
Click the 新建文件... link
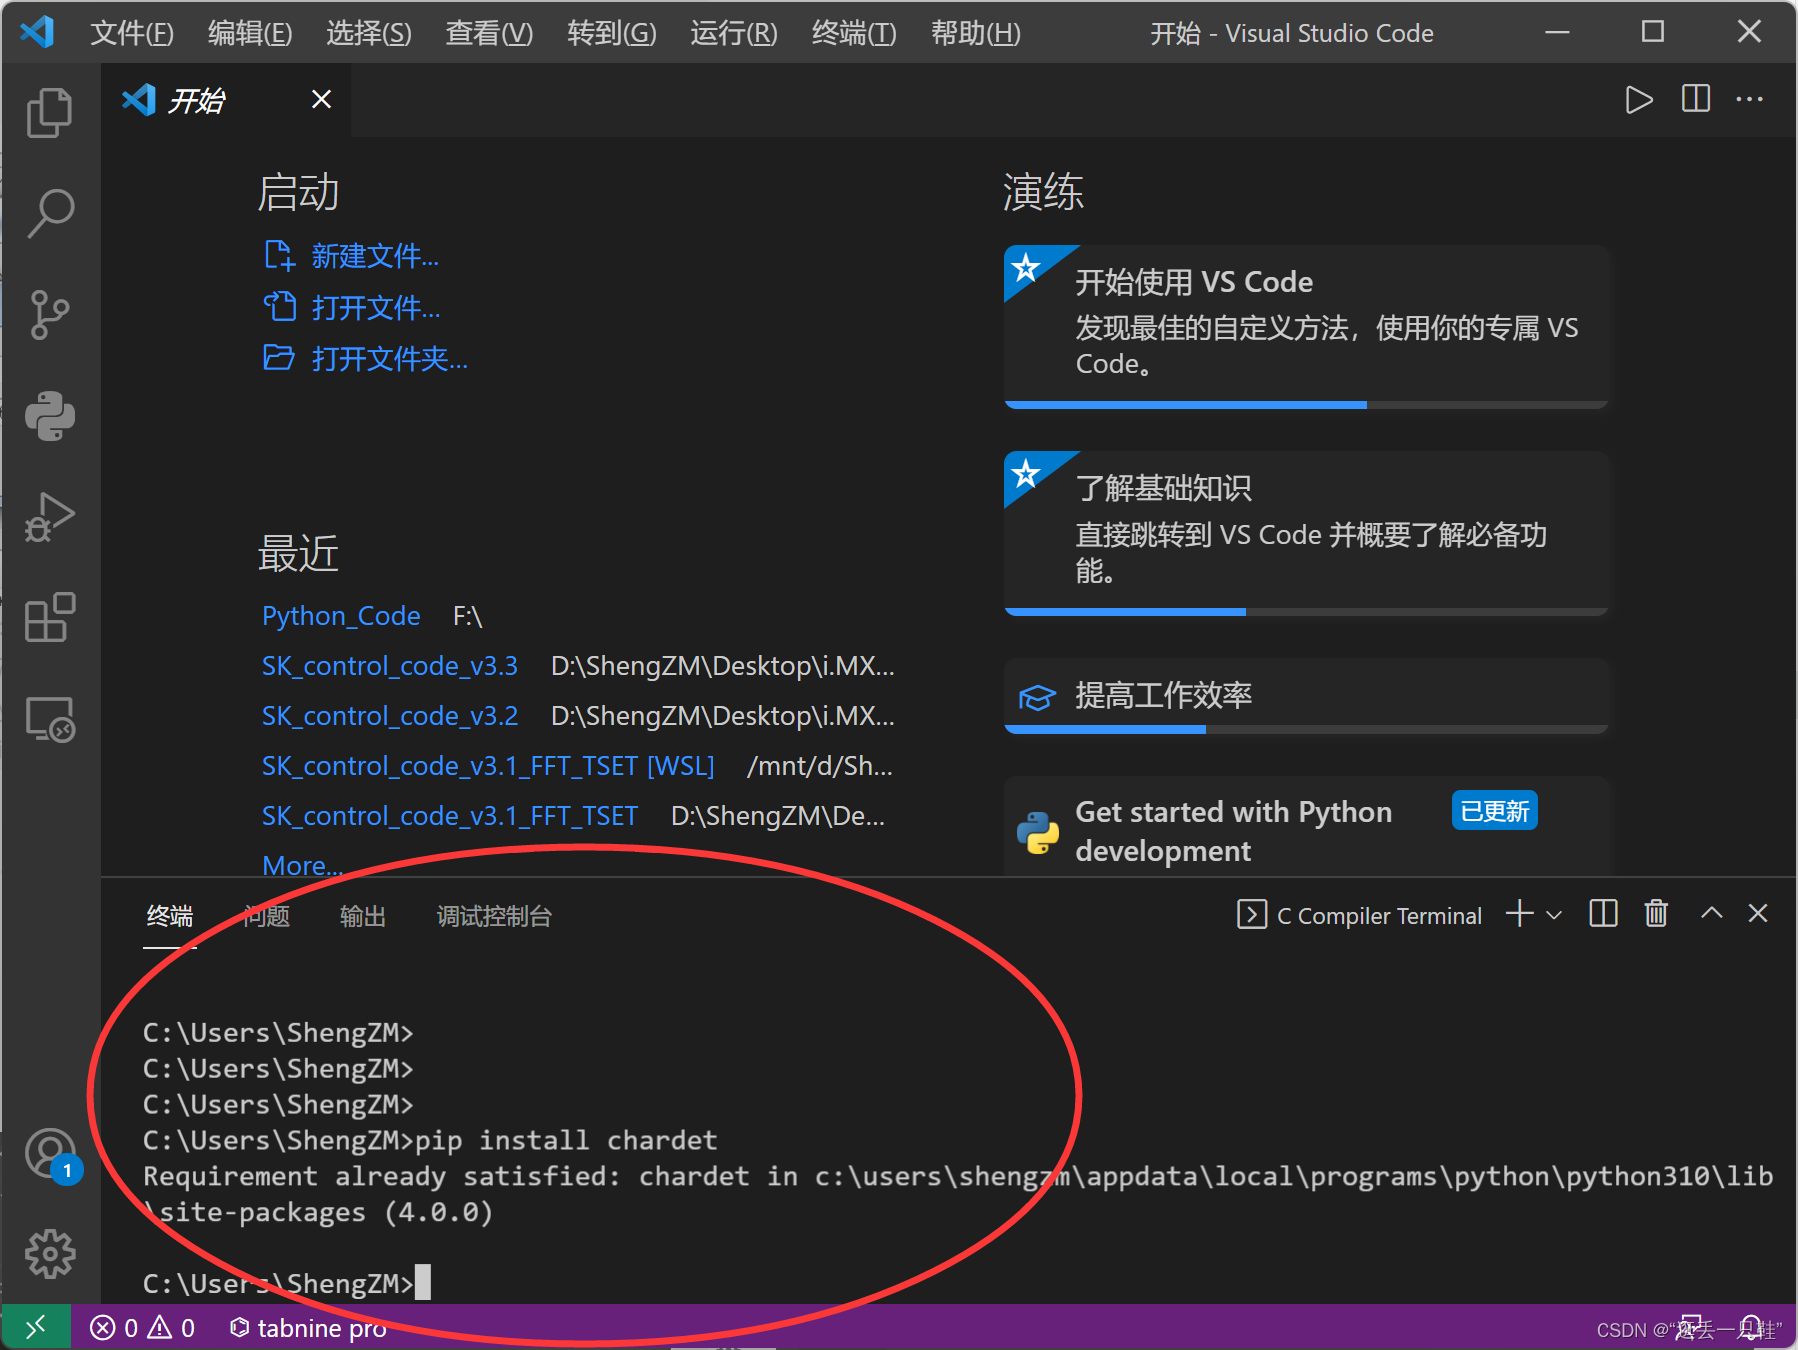[x=351, y=256]
